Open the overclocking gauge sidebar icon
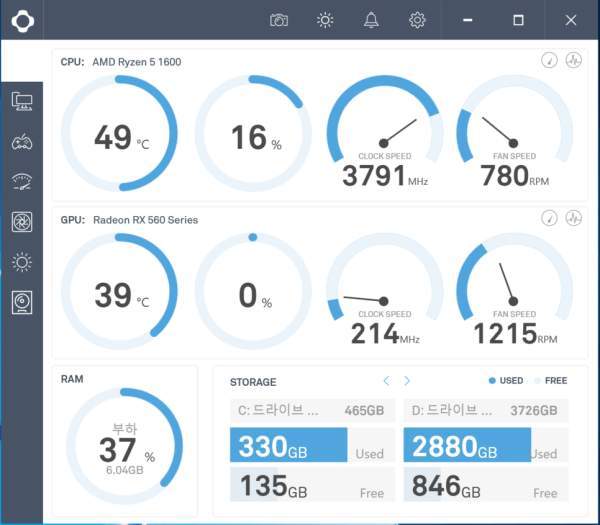 [22, 182]
